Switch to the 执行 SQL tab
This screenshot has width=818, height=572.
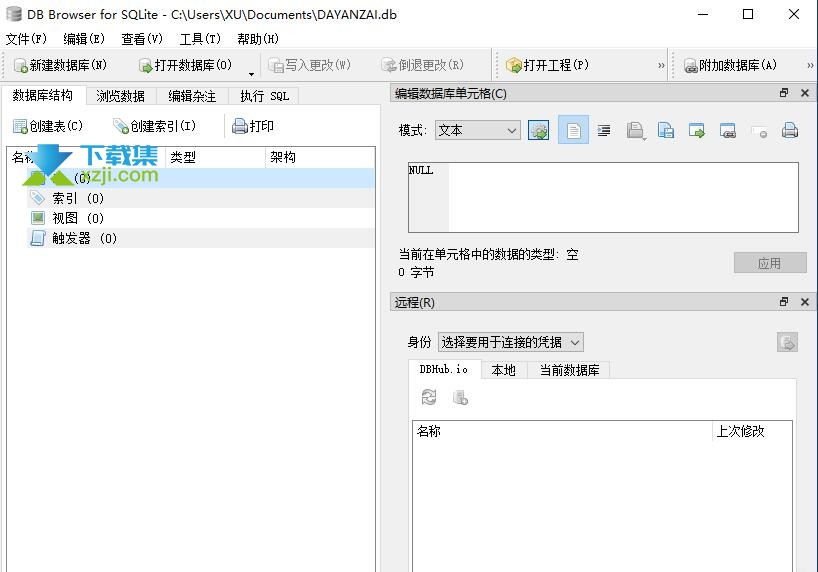click(264, 96)
